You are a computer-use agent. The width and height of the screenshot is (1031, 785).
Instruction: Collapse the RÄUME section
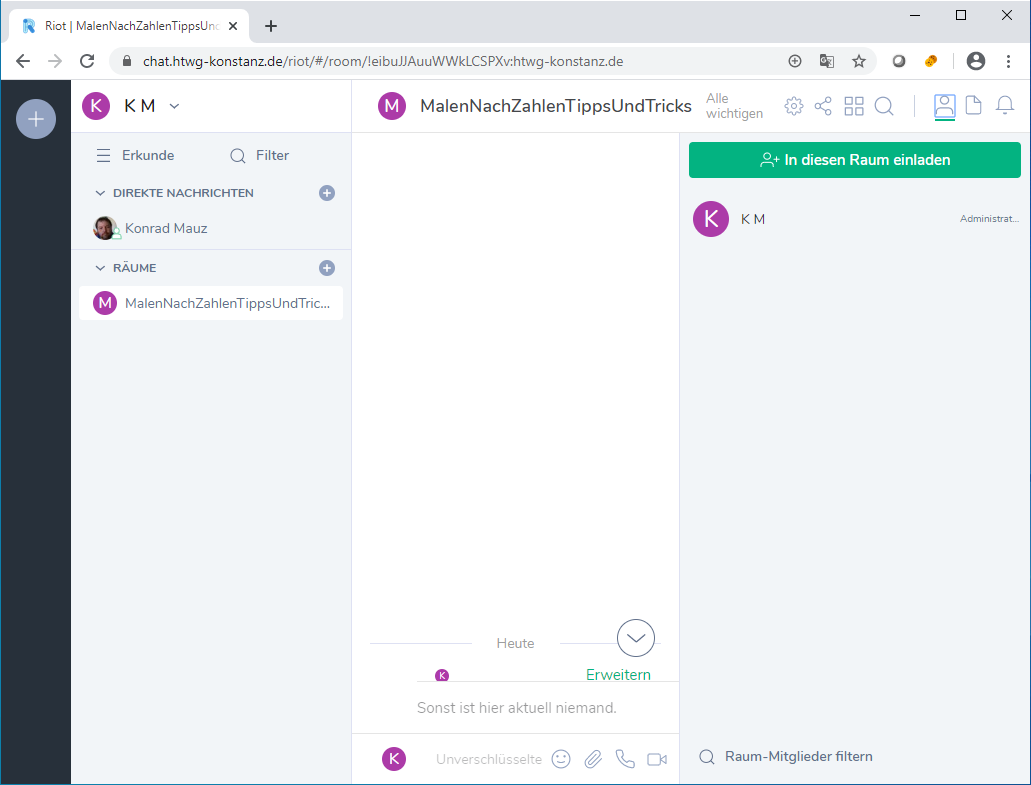100,268
